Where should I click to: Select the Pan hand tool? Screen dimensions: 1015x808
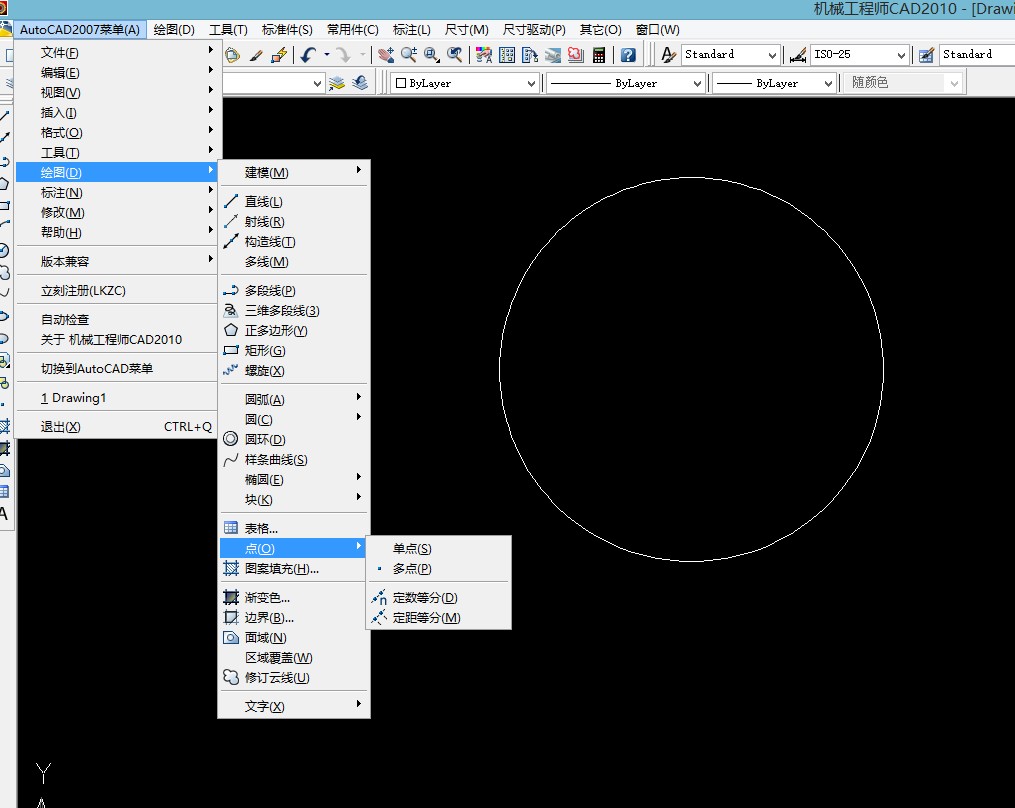(x=386, y=56)
